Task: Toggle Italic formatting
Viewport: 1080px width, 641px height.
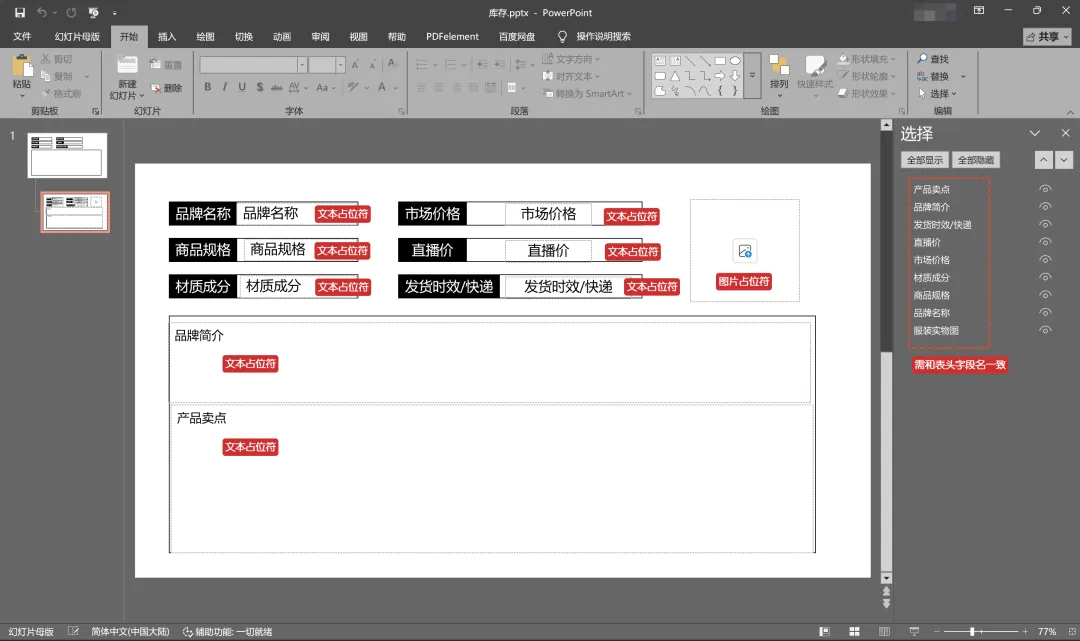Action: [225, 87]
